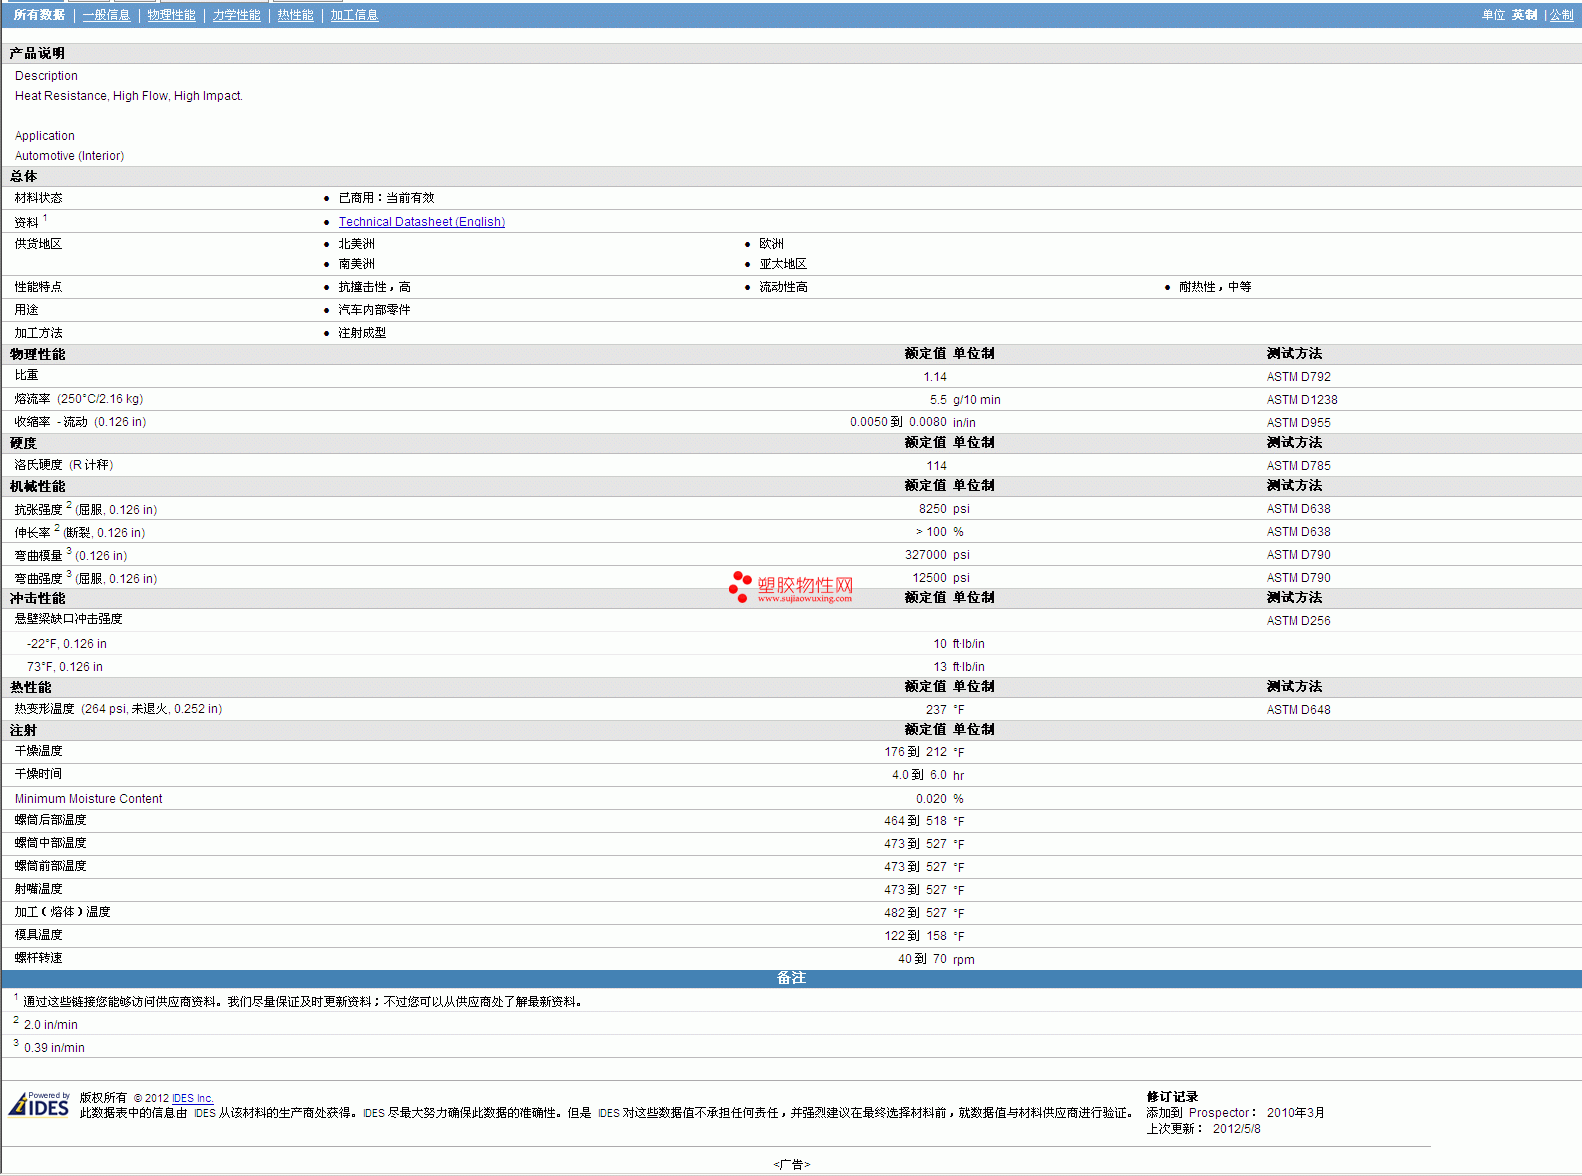Click footnote 2.0 in/min
This screenshot has height=1176, width=1582.
(51, 1025)
